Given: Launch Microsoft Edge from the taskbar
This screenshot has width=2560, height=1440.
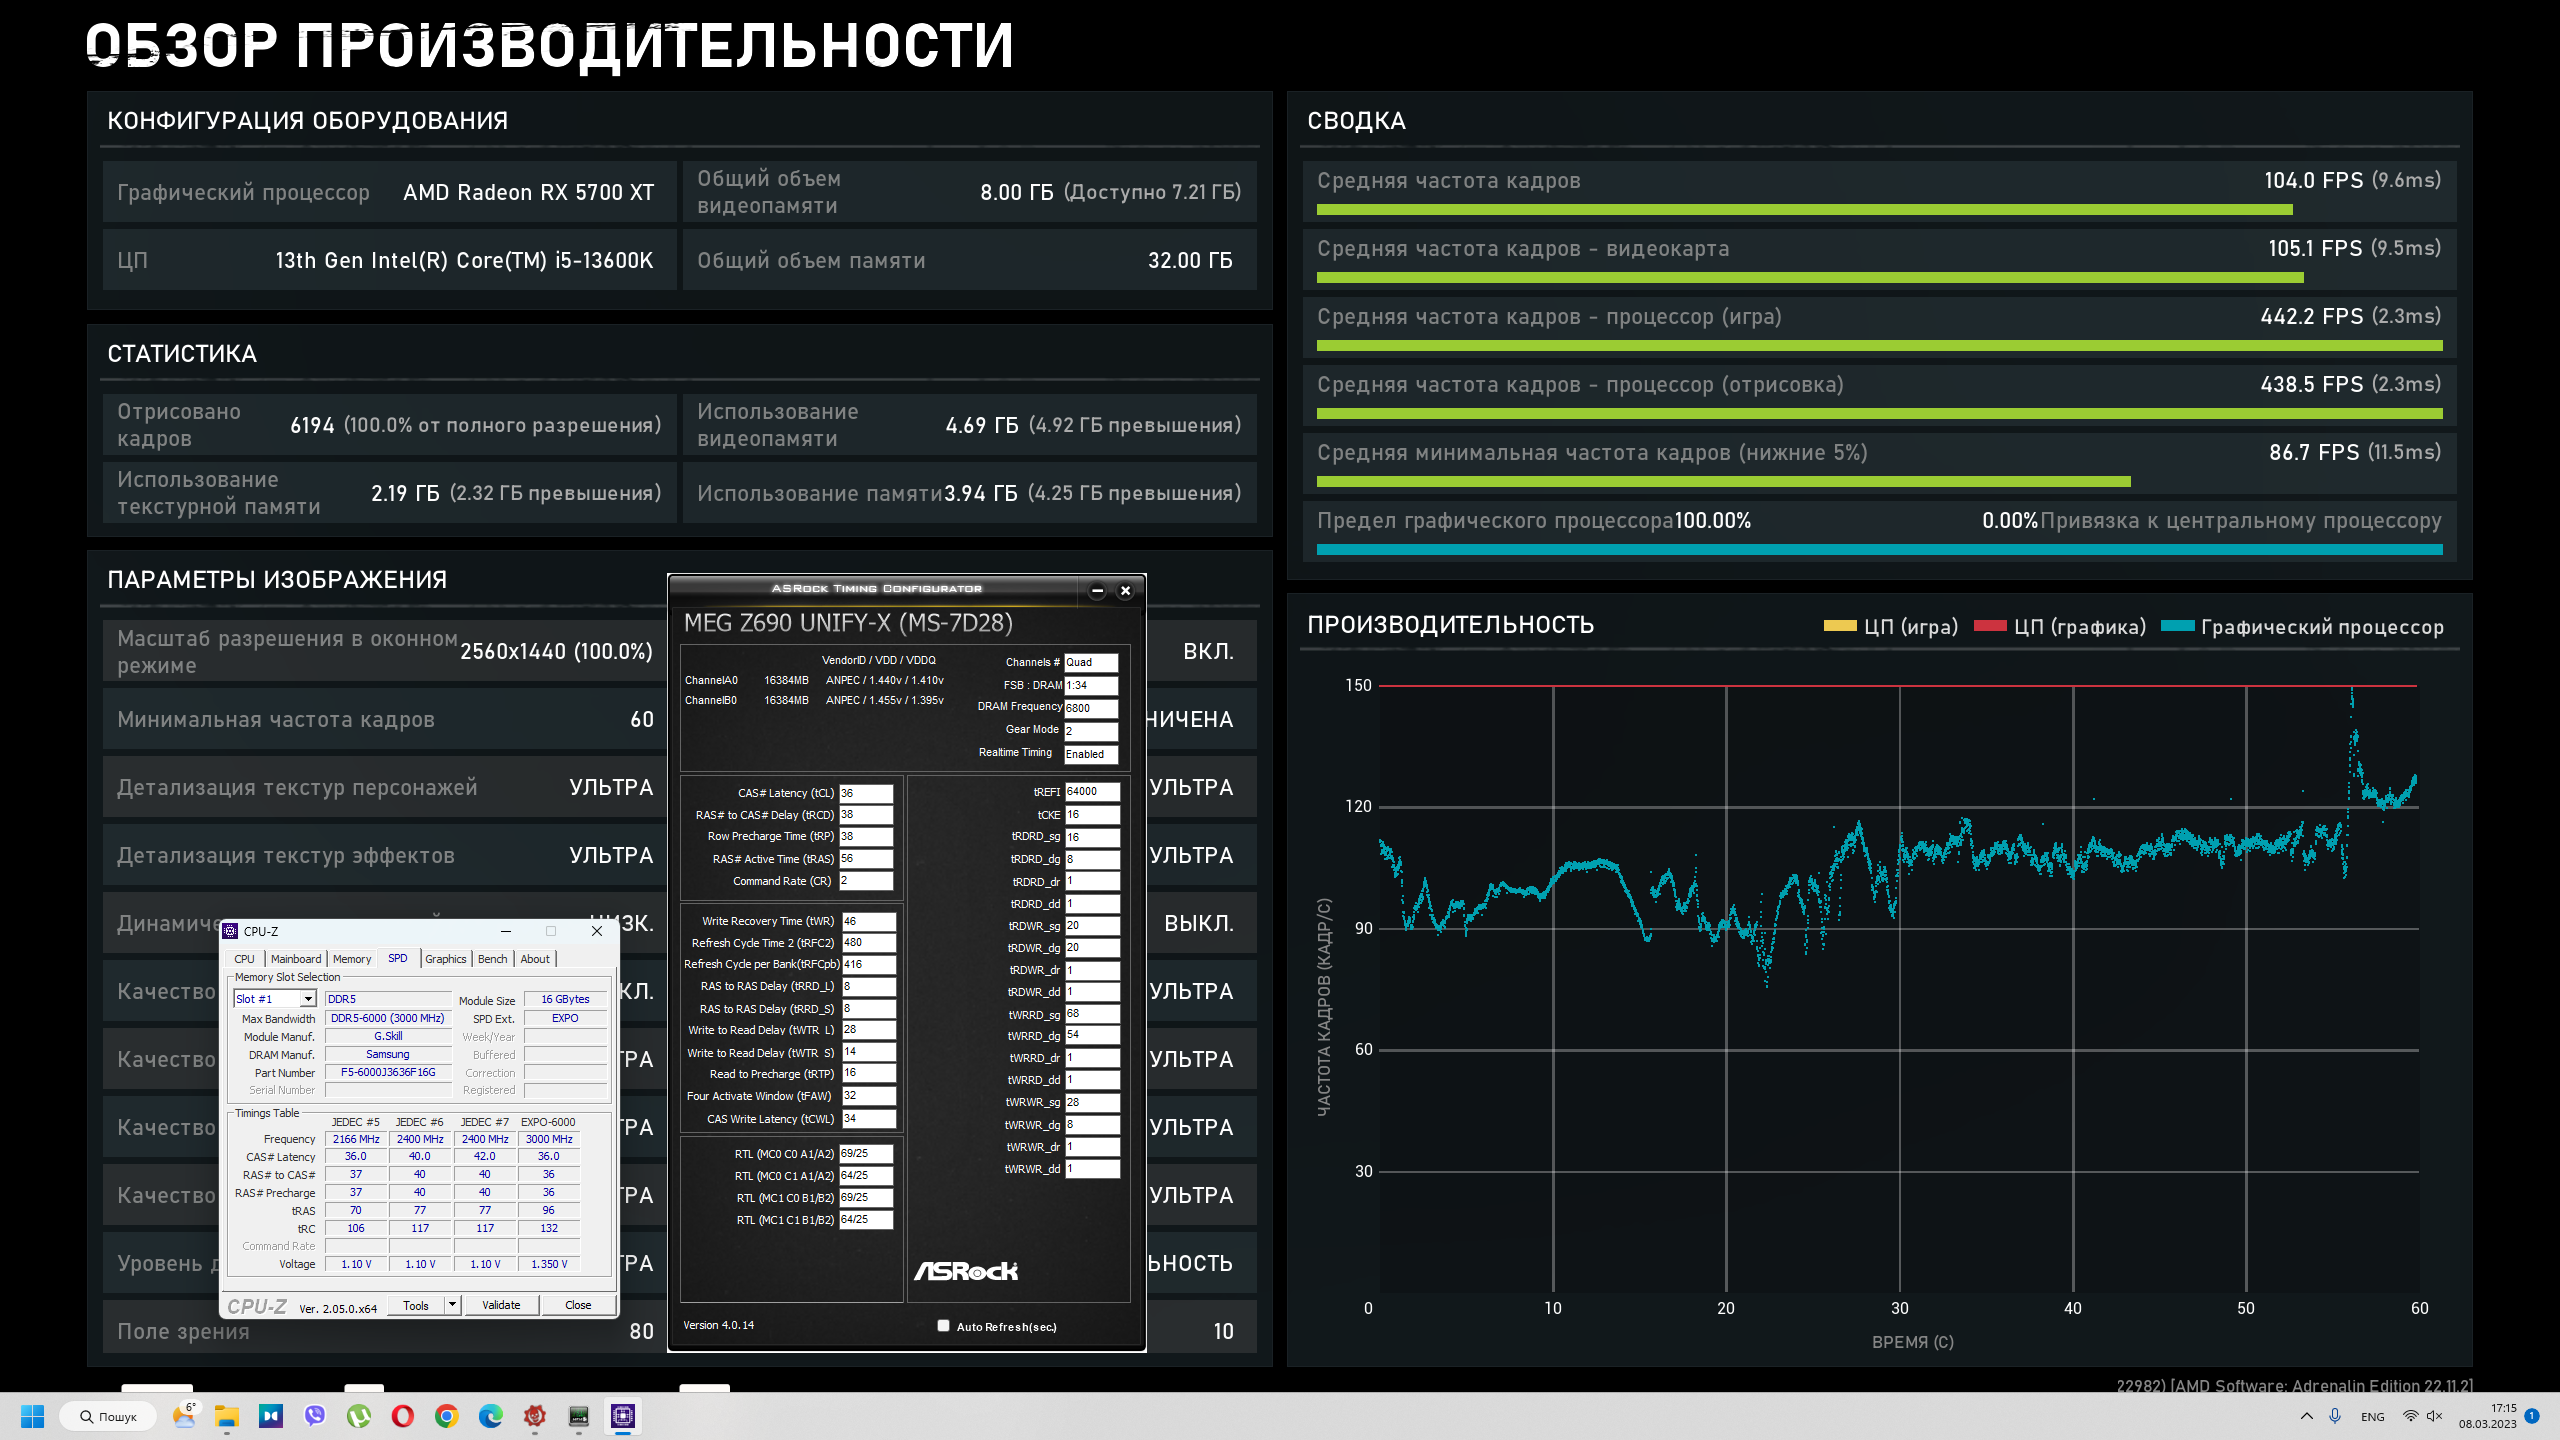Looking at the screenshot, I should 491,1416.
